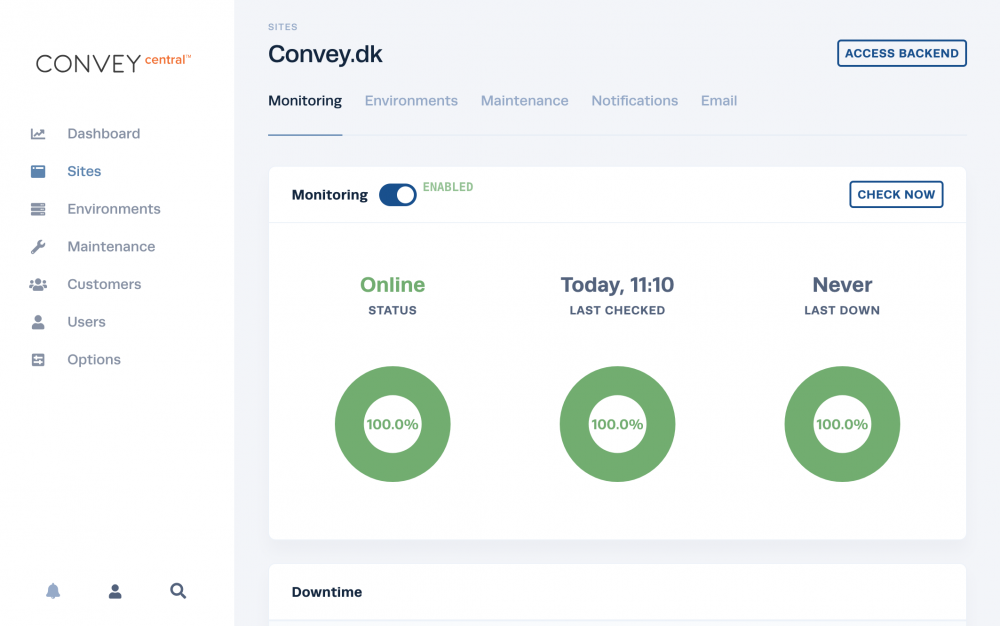Image resolution: width=1000 pixels, height=626 pixels.
Task: Open Maintenance from the sidebar menu
Action: [112, 247]
